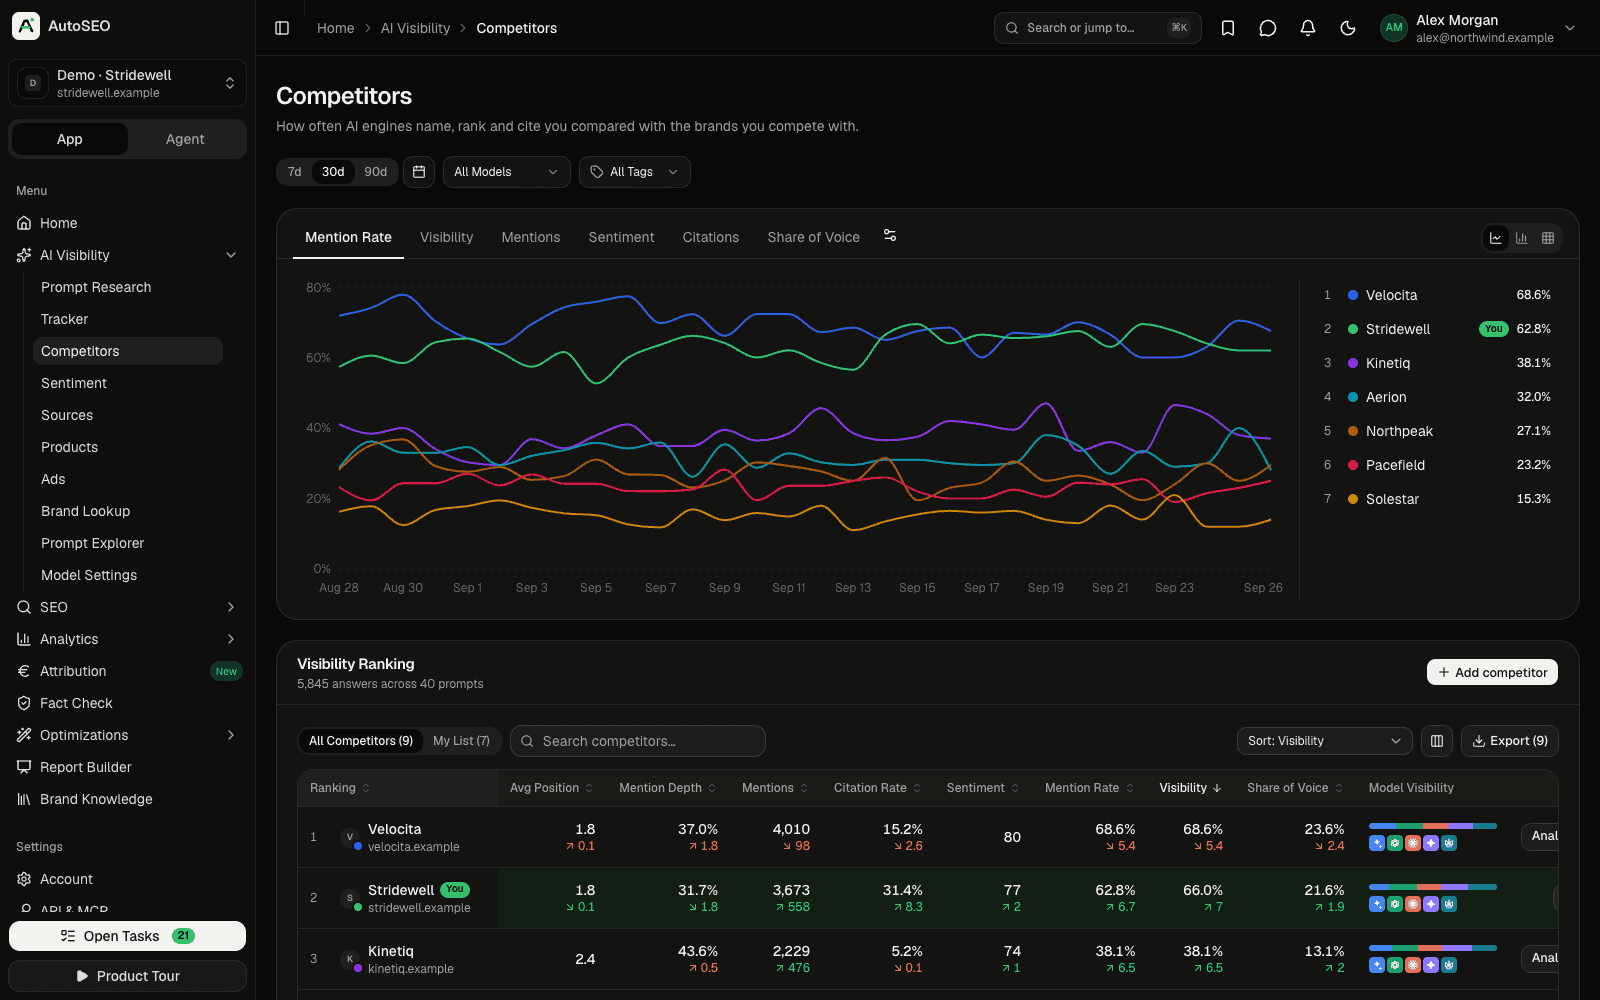Switch to the Sentiment chart tab
This screenshot has height=1000, width=1600.
(x=621, y=237)
